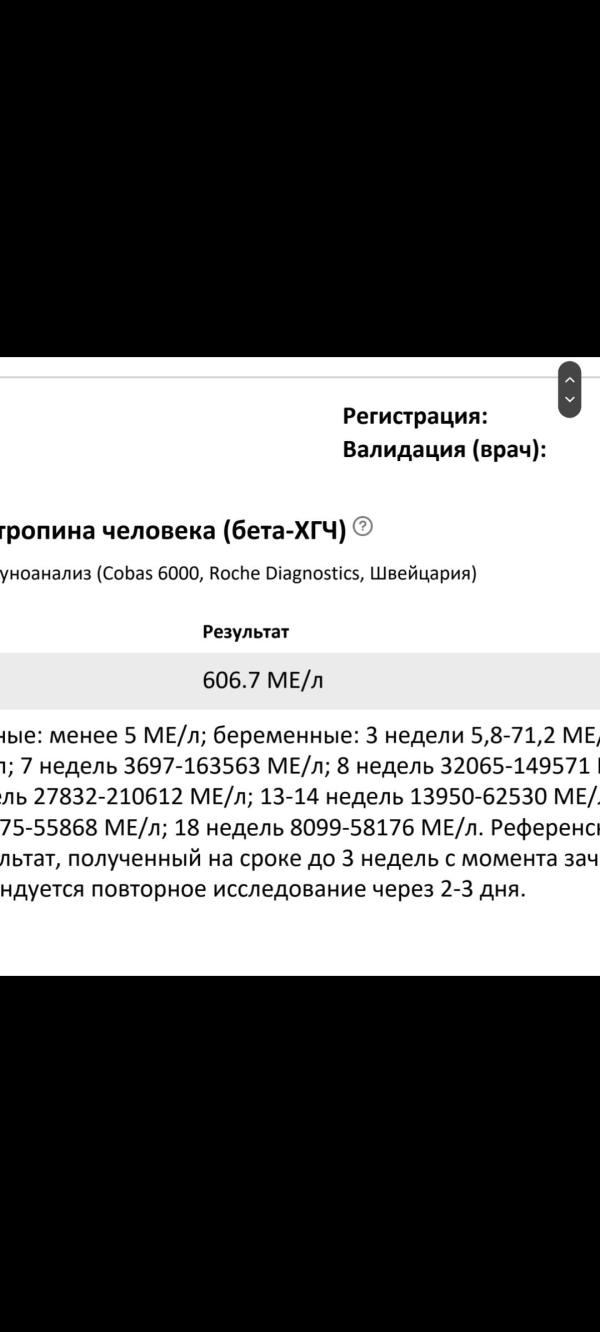600x1332 pixels.
Task: Select the бета-ХГЧ test heading
Action: click(x=175, y=530)
